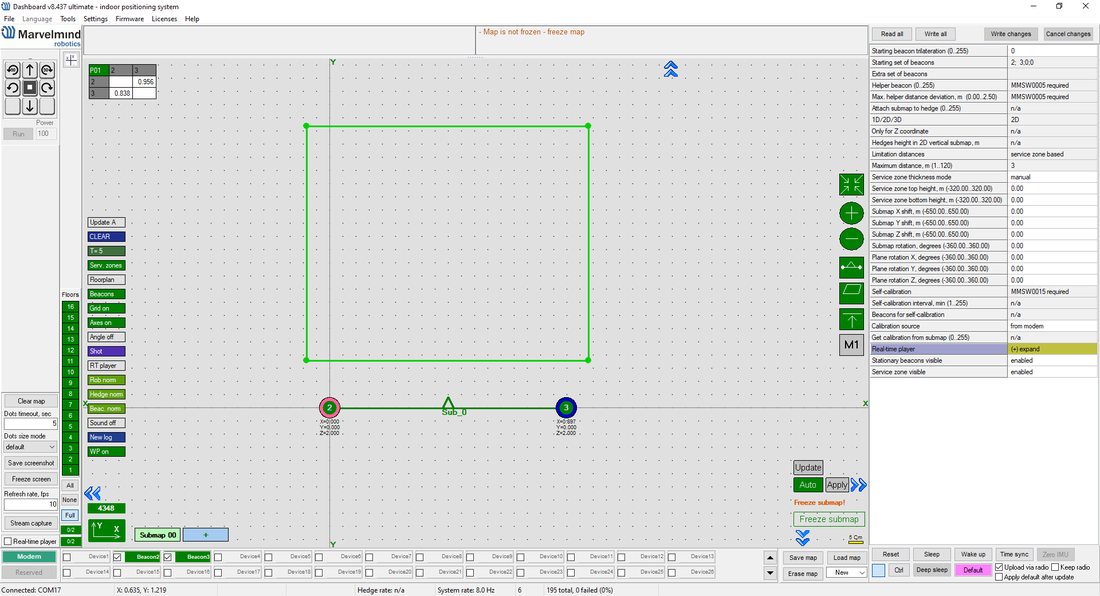Open the File menu
The width and height of the screenshot is (1100, 596).
9,19
